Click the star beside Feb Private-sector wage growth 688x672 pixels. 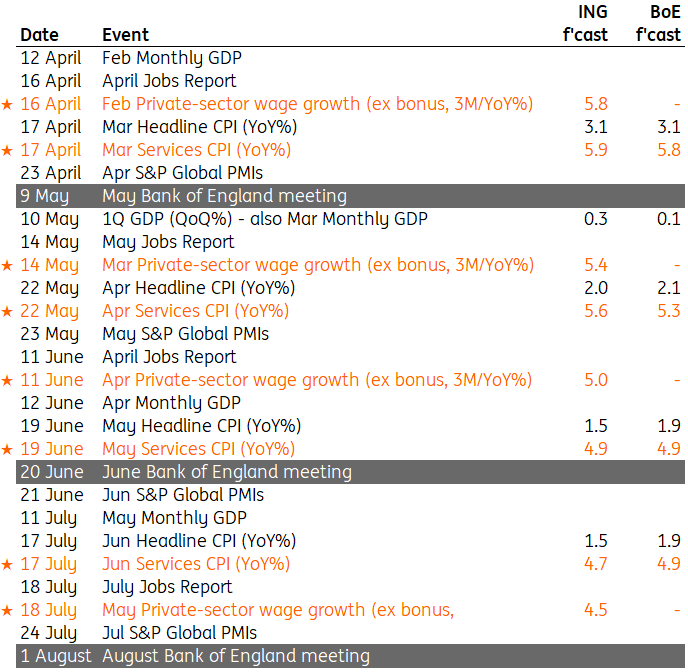click(8, 104)
